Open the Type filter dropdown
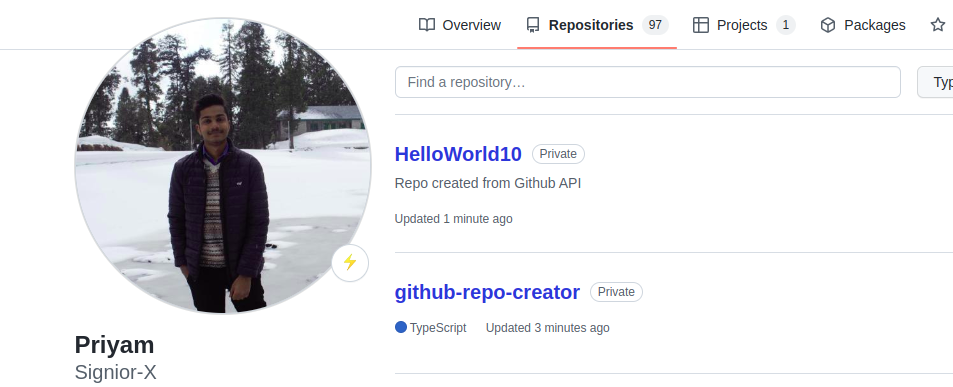Viewport: 953px width, 387px height. [x=935, y=82]
